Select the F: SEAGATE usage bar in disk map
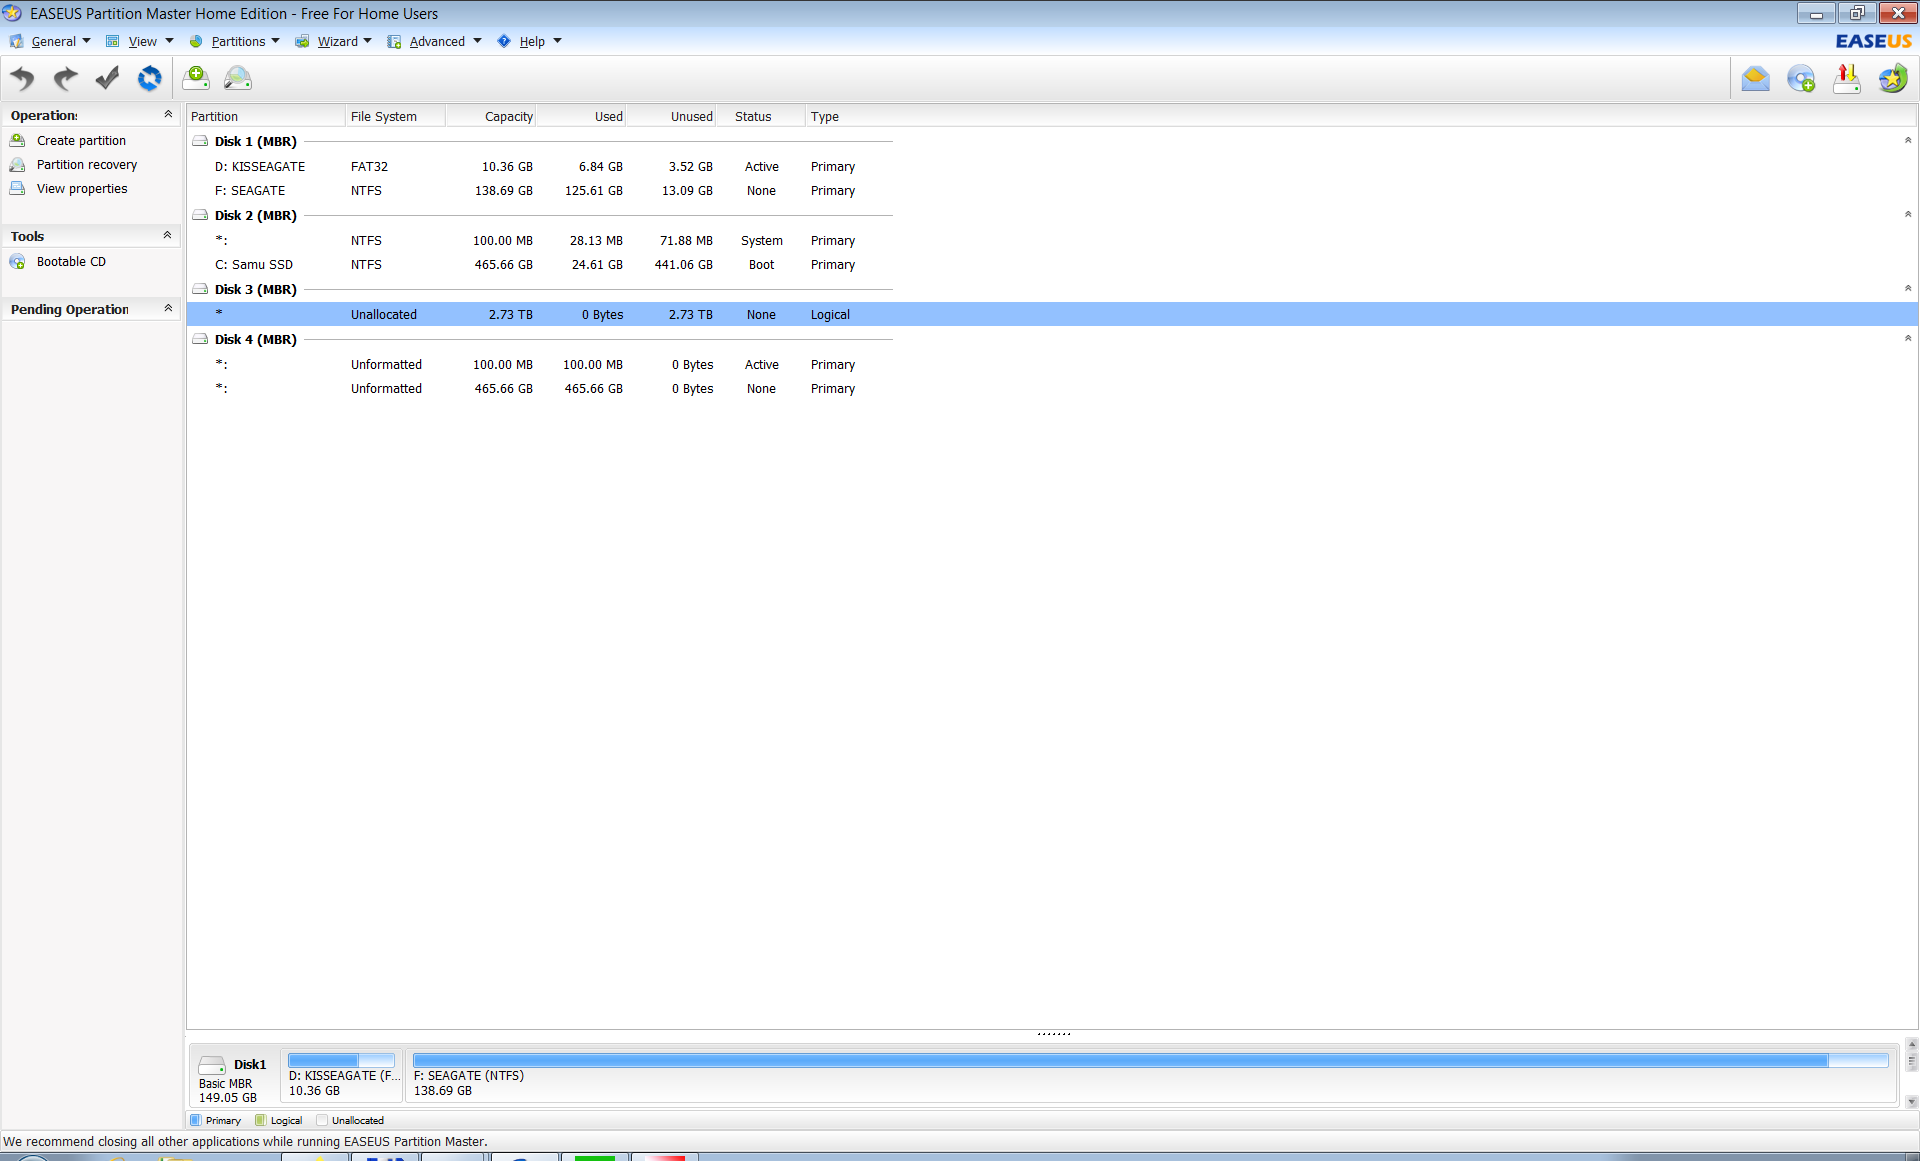1920x1161 pixels. click(1150, 1060)
